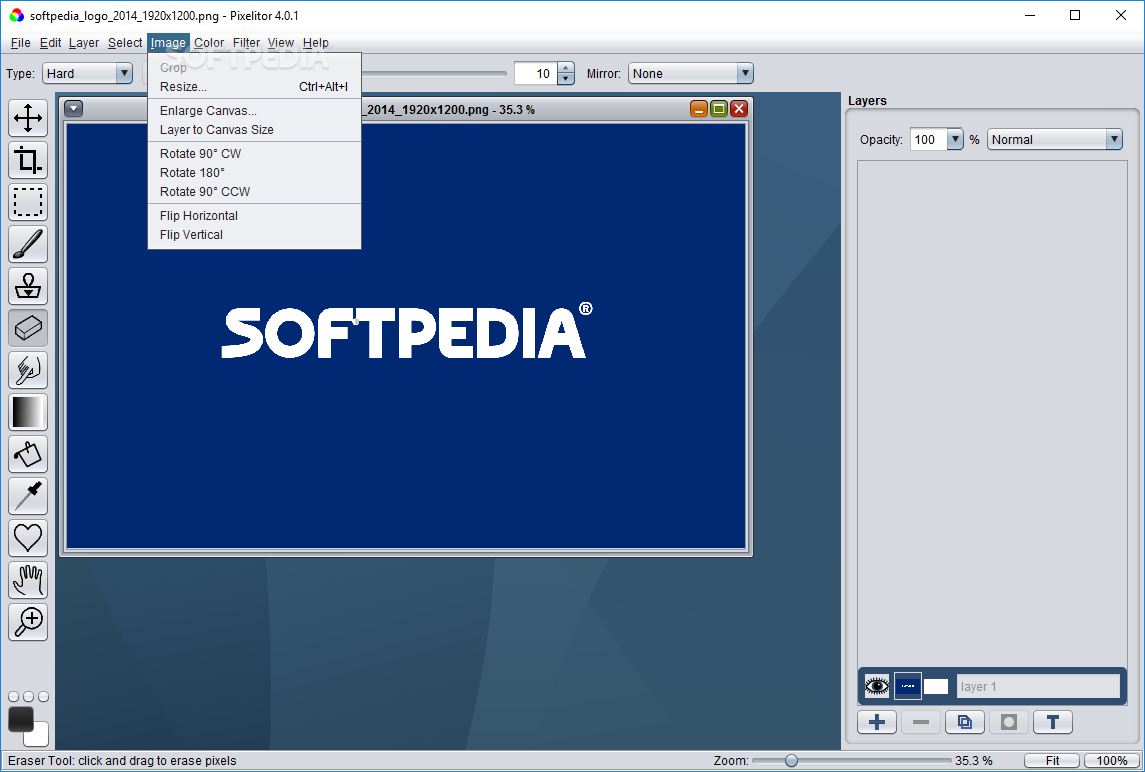Select the Brush tool
The image size is (1145, 772).
pos(28,244)
